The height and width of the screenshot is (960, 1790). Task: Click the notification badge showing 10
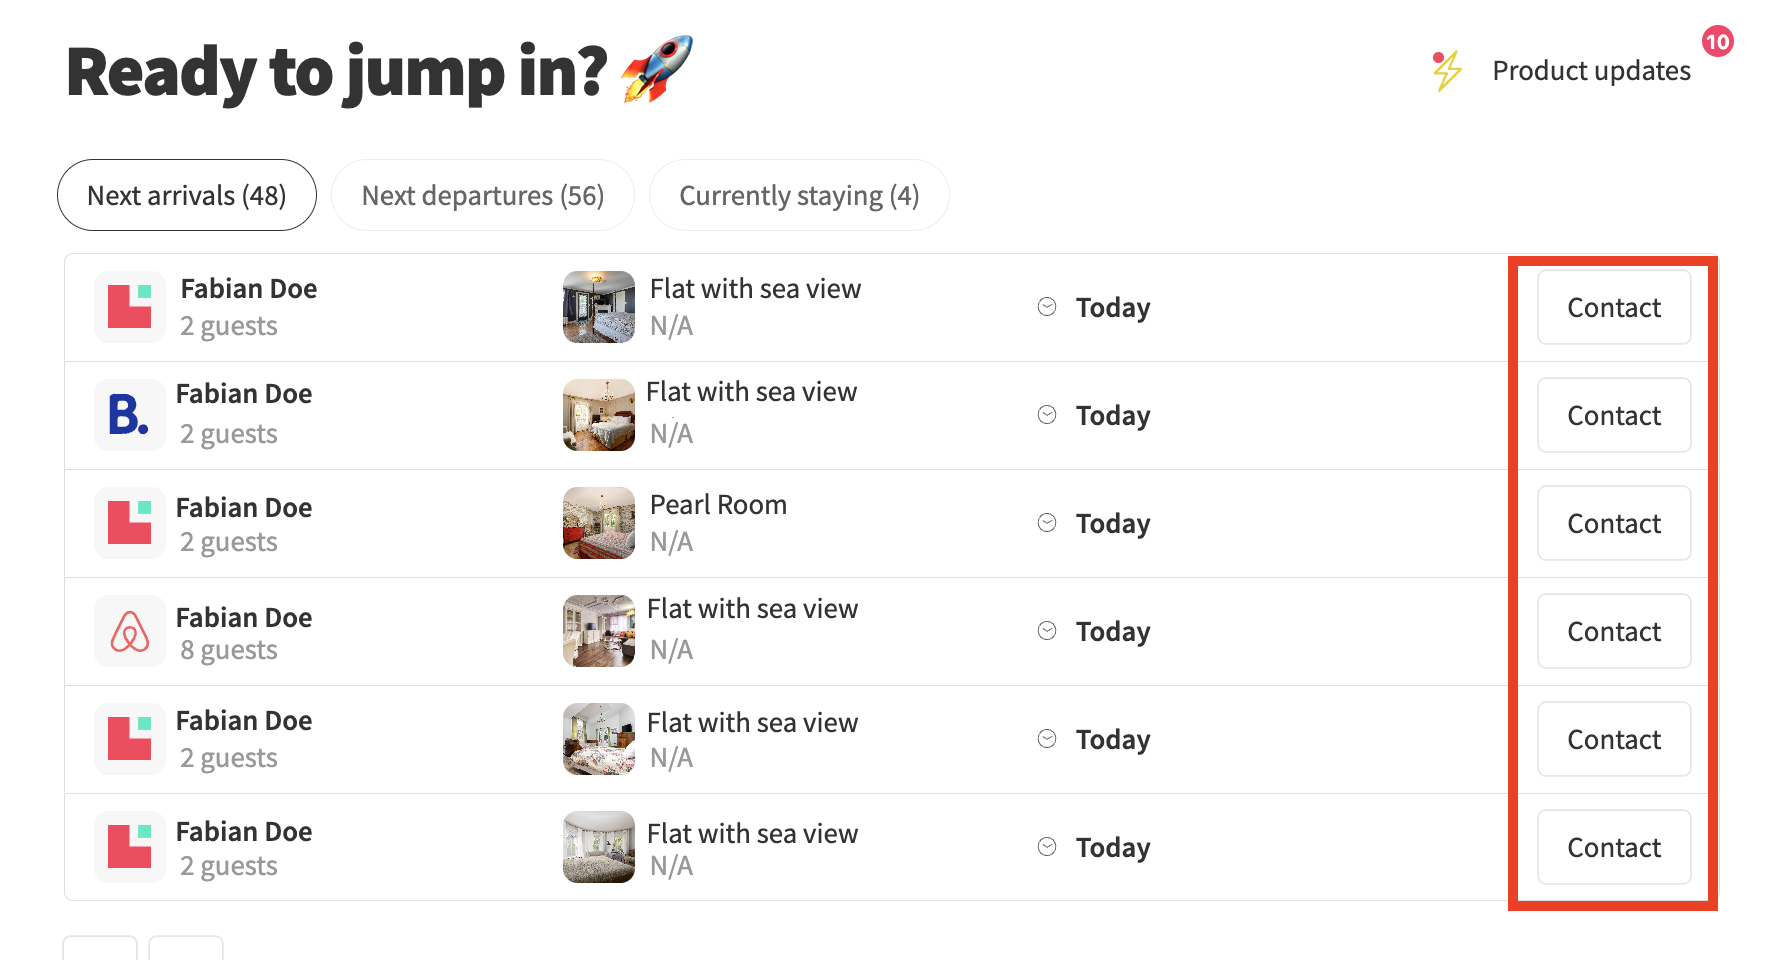coord(1717,42)
